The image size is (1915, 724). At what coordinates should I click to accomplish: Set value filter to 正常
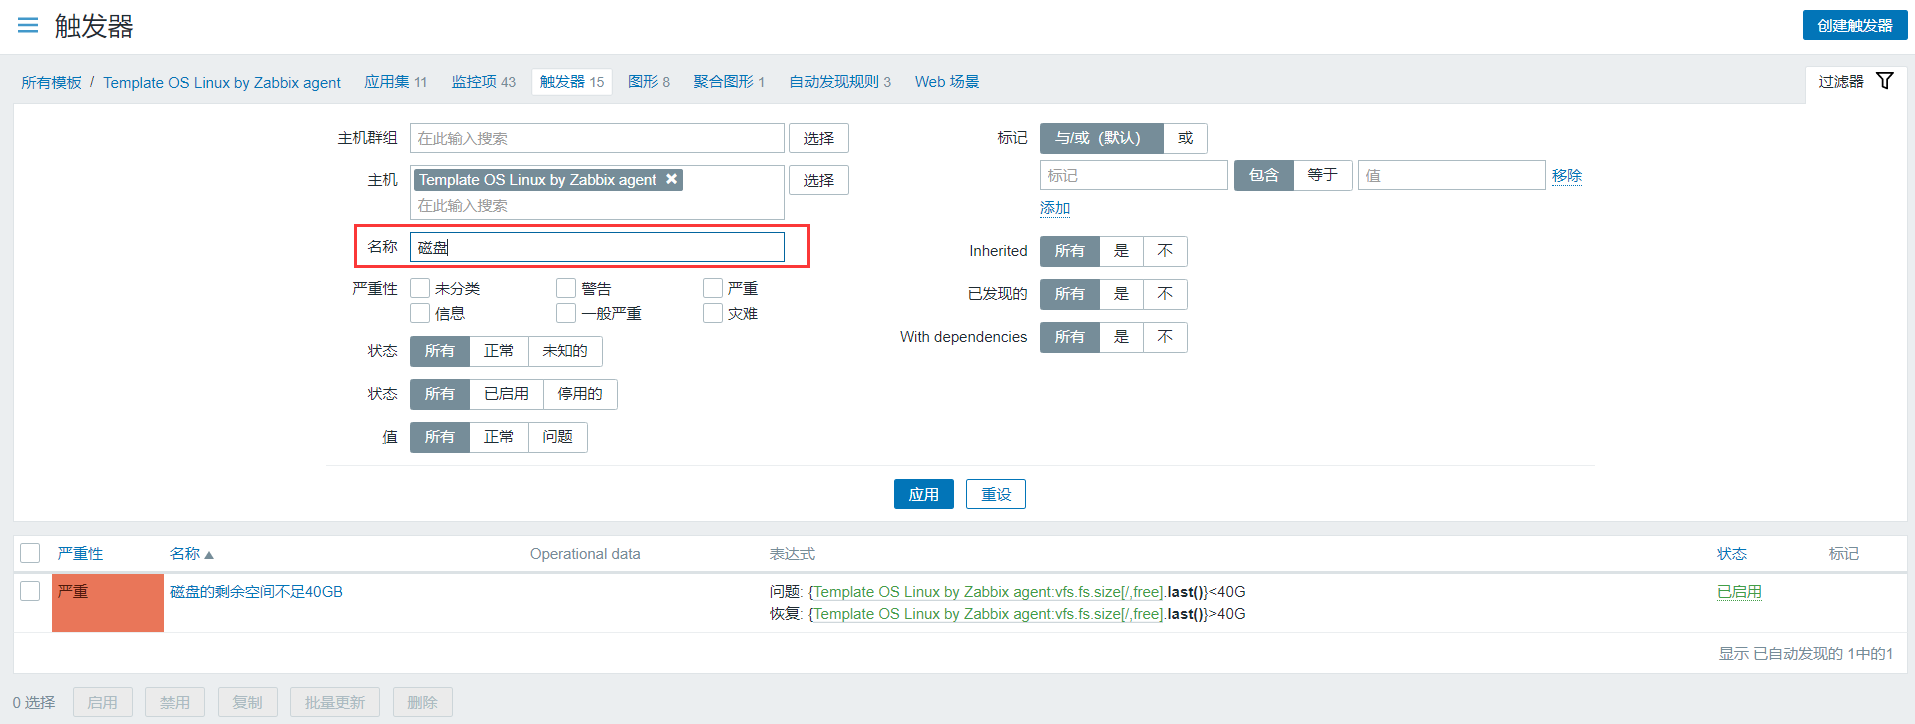tap(499, 437)
